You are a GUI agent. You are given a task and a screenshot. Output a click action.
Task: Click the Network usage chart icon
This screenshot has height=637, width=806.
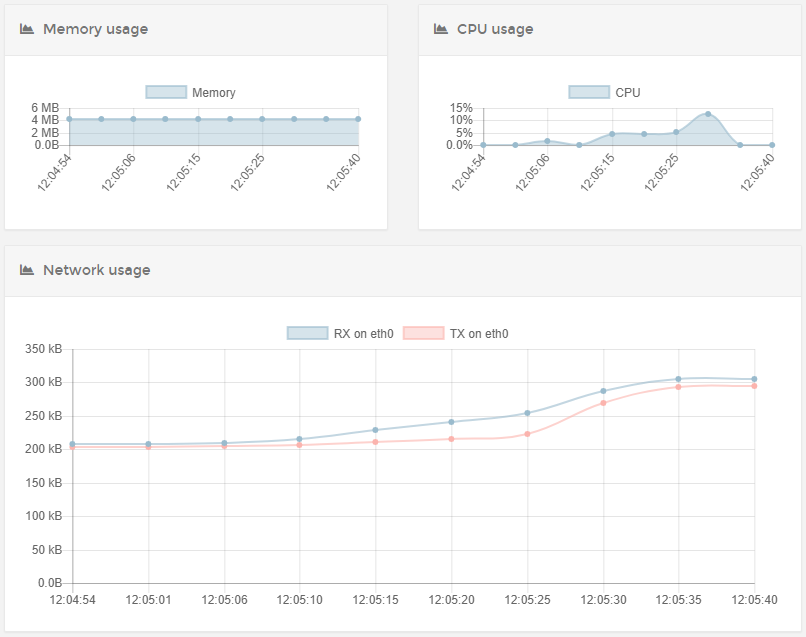click(x=27, y=270)
